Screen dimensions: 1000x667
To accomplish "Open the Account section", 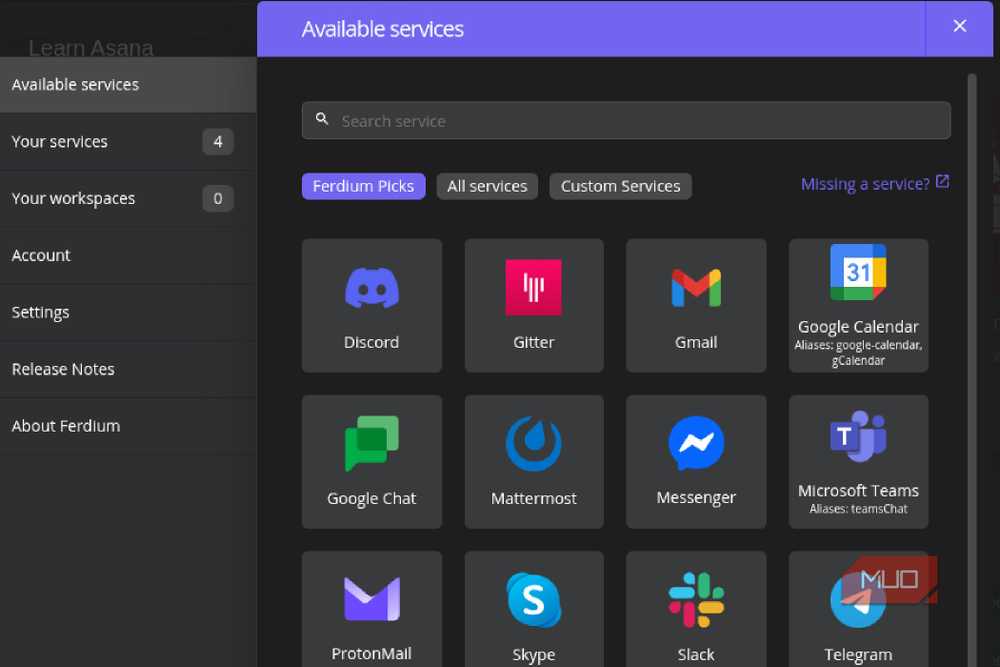I will point(128,255).
